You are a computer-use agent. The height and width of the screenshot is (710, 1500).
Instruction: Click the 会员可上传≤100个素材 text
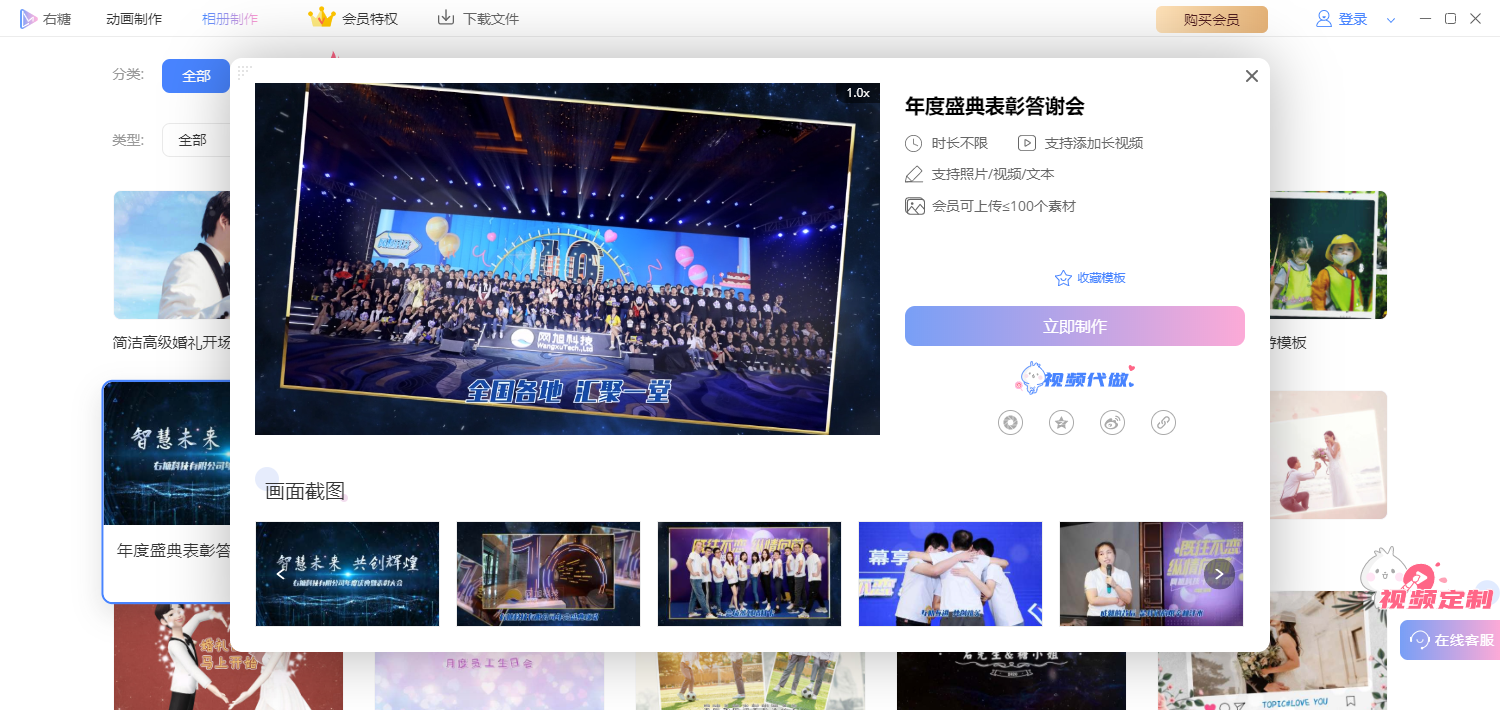tap(1003, 206)
